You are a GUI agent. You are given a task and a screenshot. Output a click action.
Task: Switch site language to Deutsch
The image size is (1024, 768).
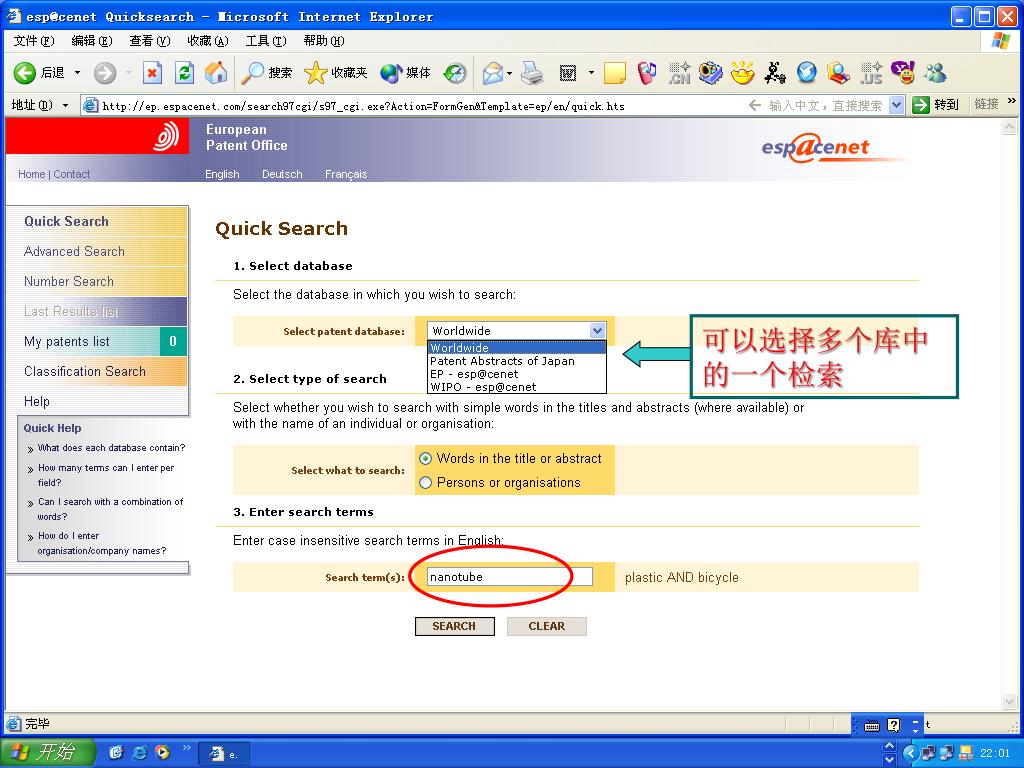[x=282, y=174]
